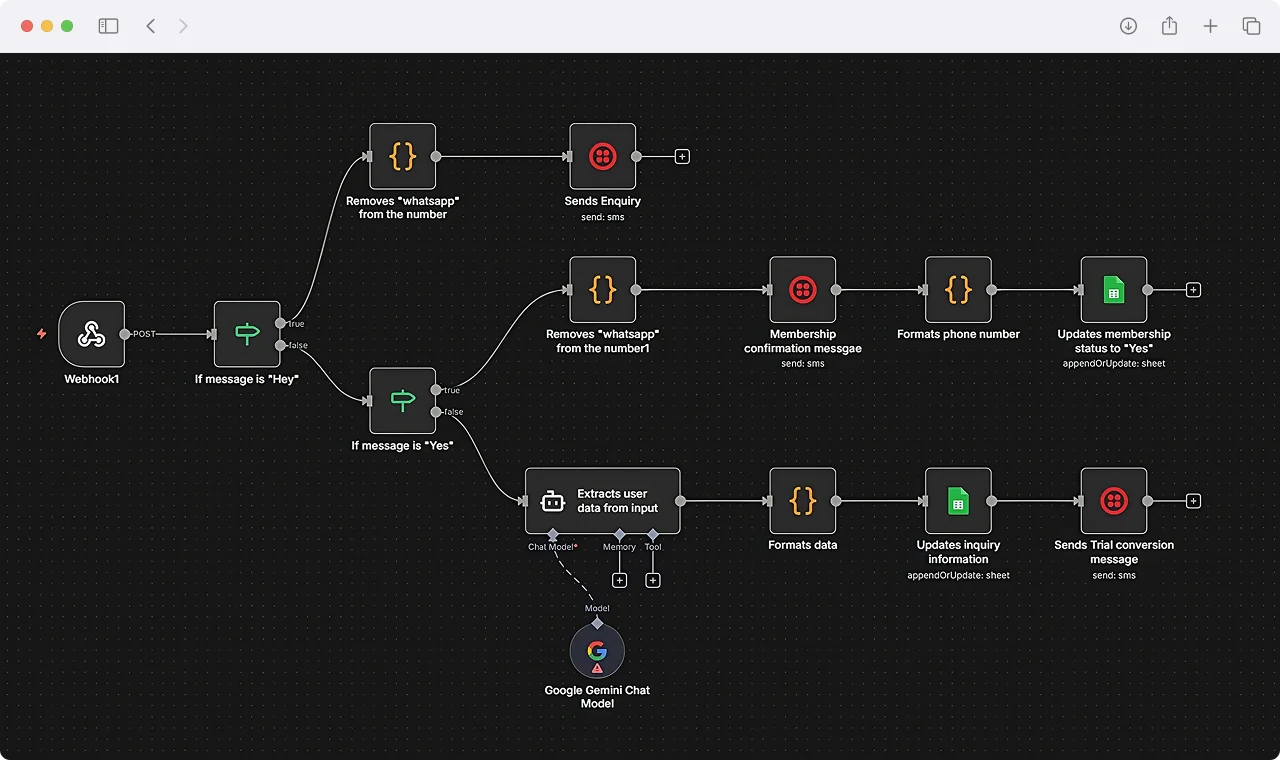Click the 'Formats data' label text
1280x760 pixels.
click(803, 545)
